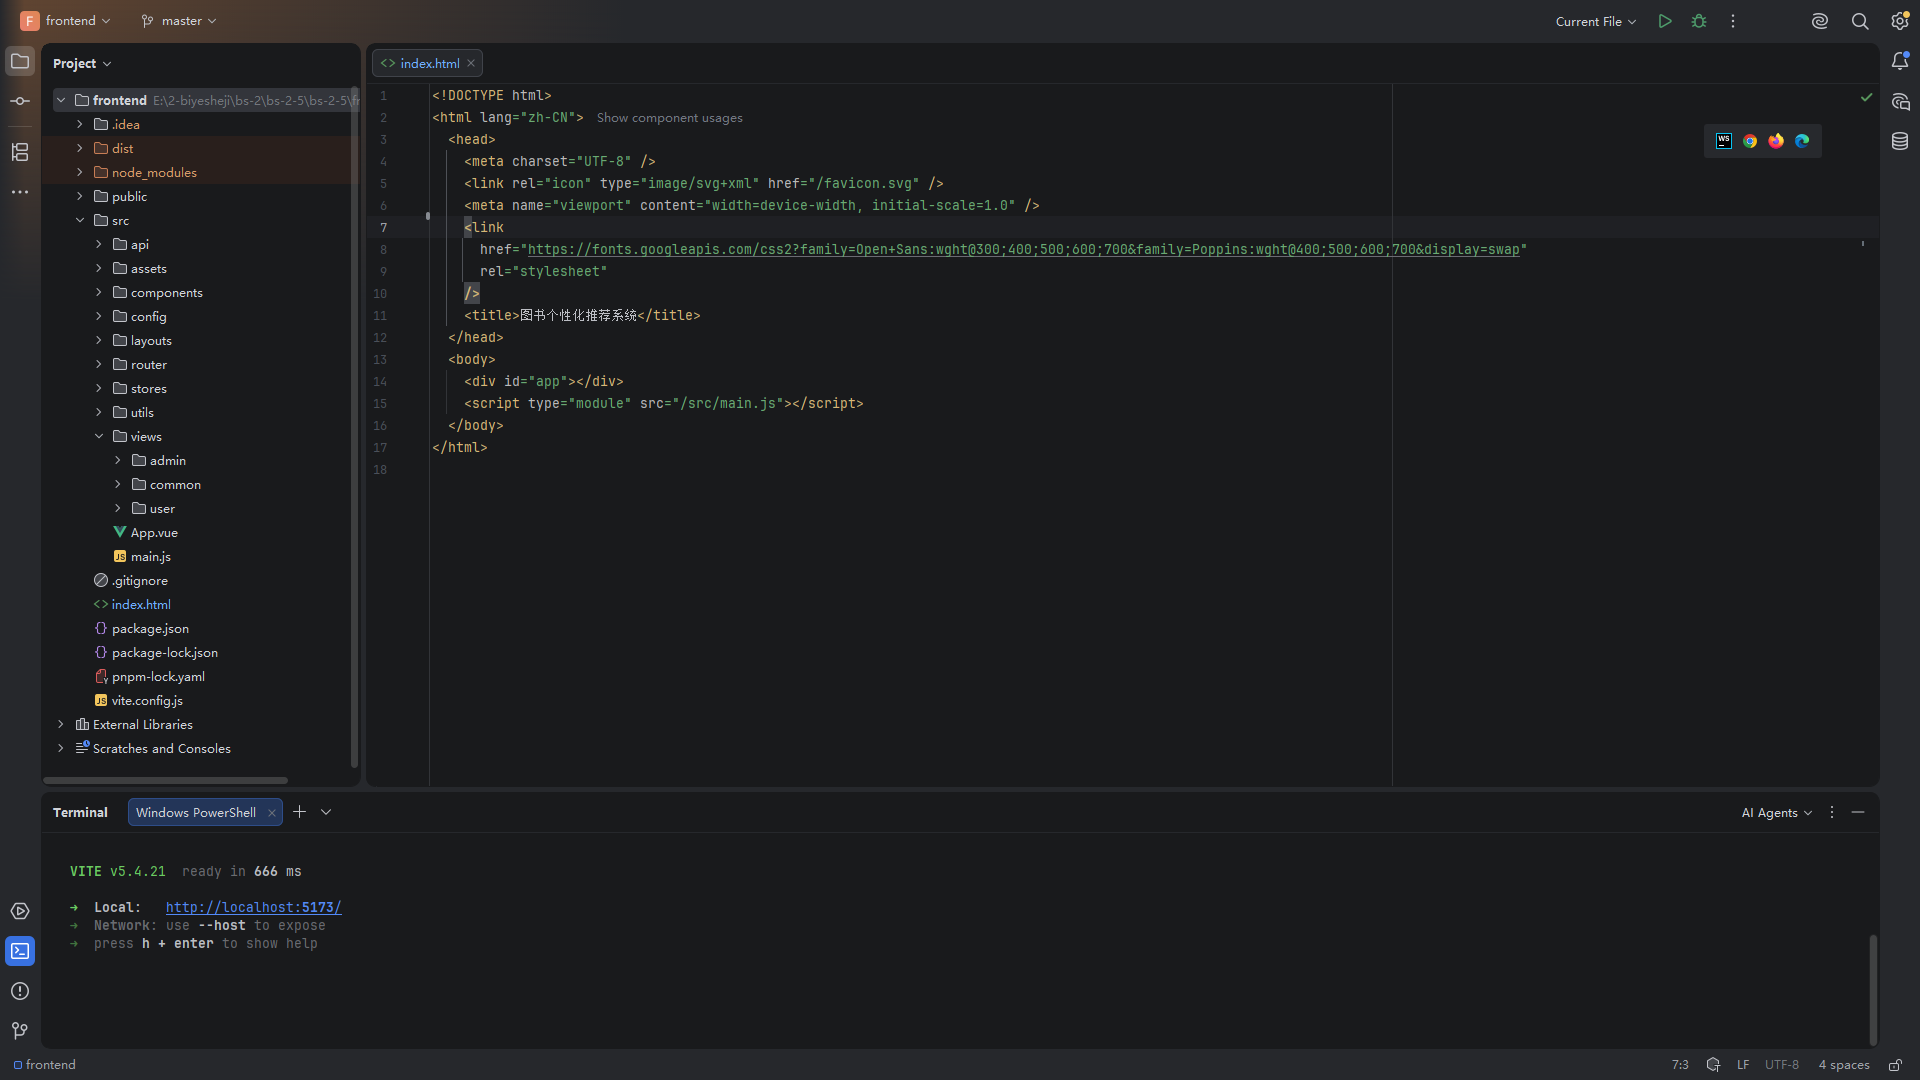Screen dimensions: 1920x1080
Task: Debug the current file
Action: [1699, 21]
